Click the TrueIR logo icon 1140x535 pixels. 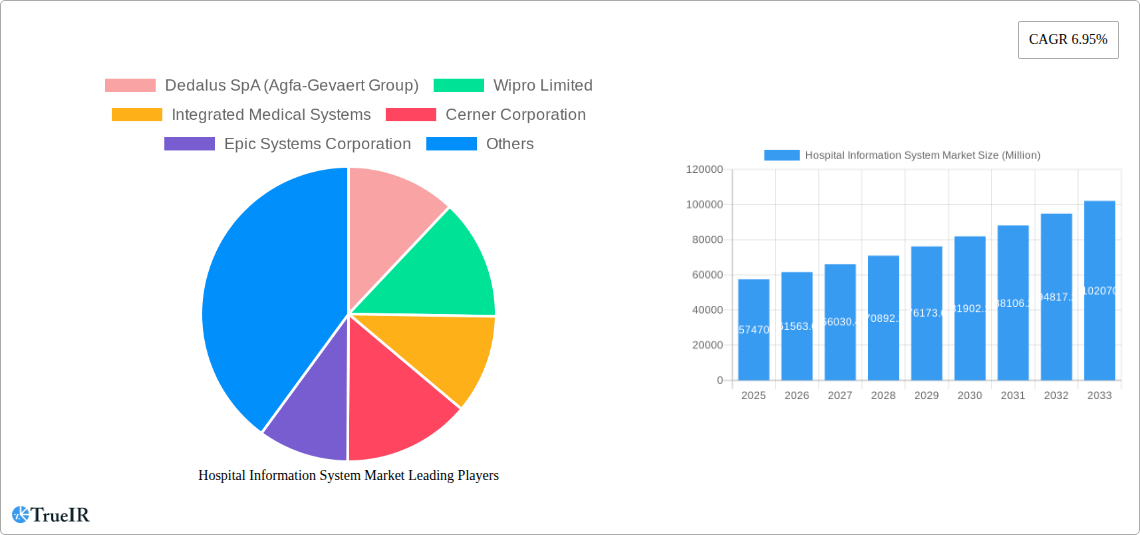pyautogui.click(x=20, y=515)
